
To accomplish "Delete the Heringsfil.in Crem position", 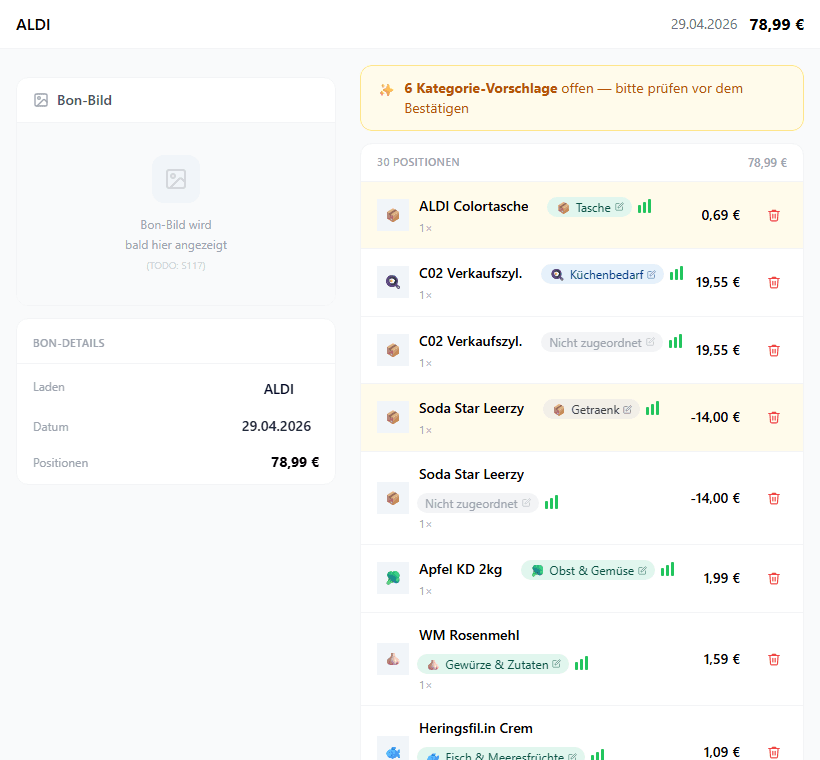I will point(773,752).
